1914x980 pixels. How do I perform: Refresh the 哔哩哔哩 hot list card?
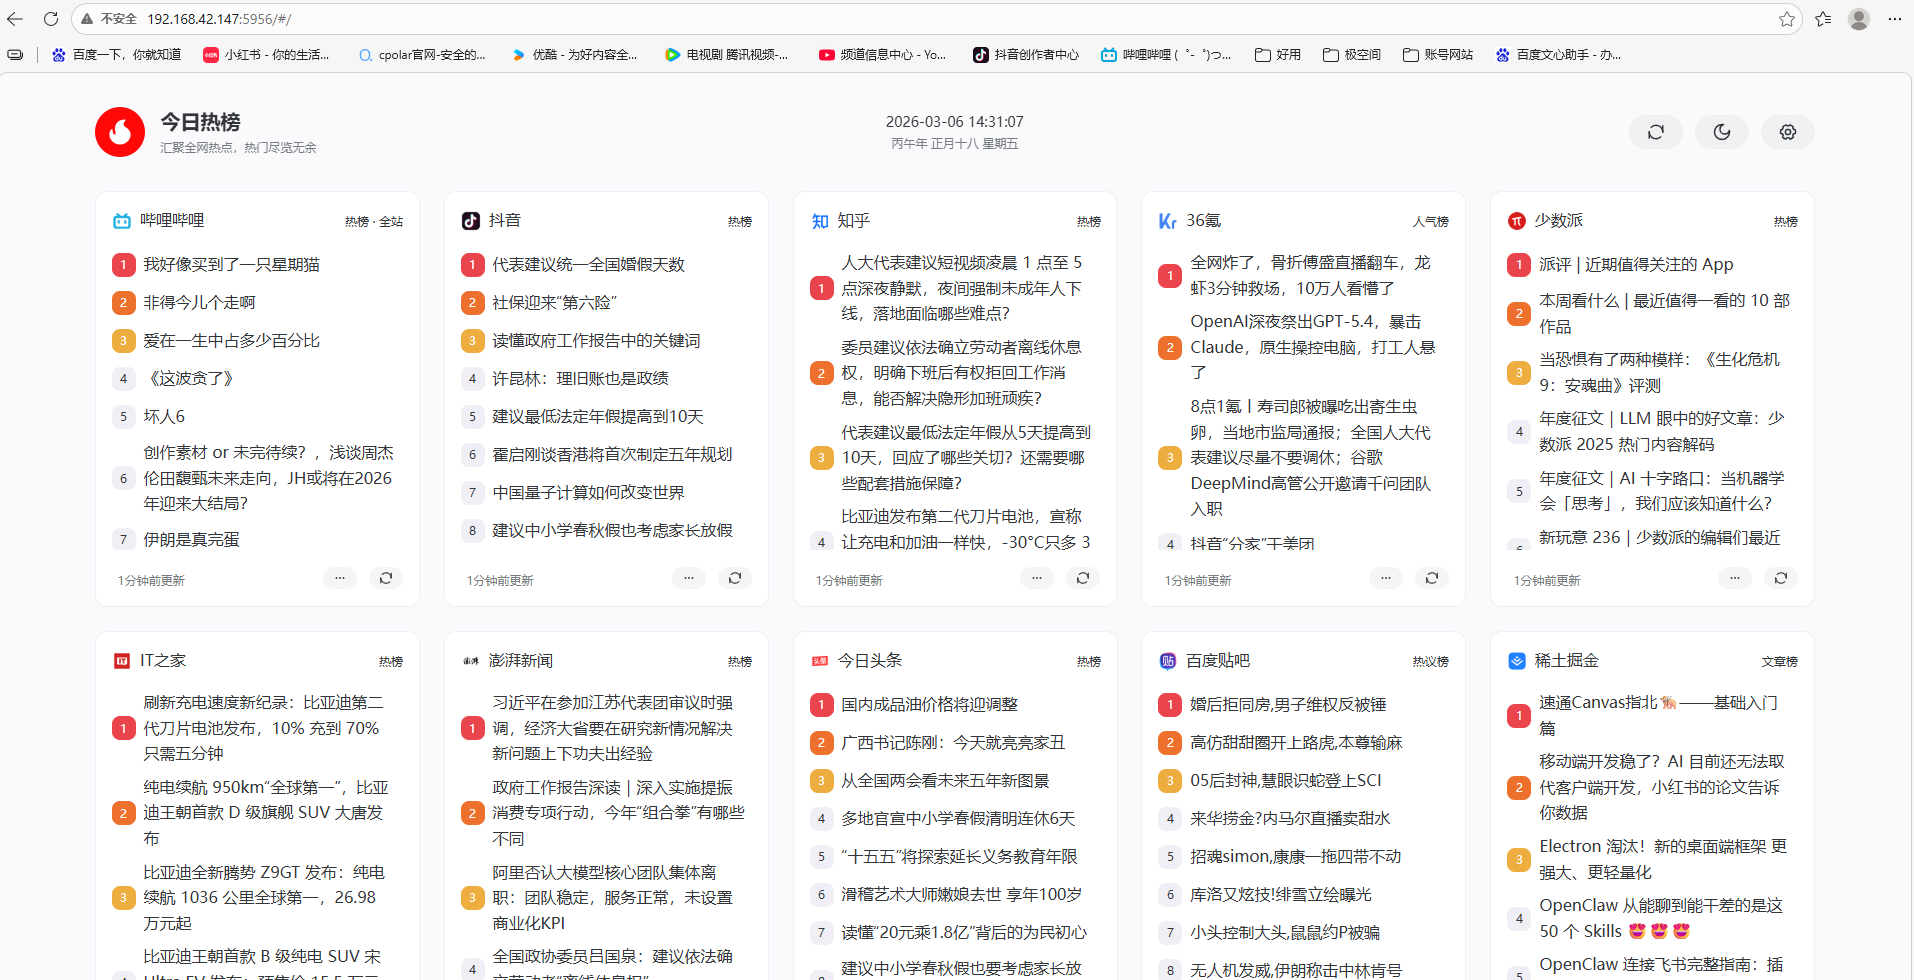coord(386,578)
